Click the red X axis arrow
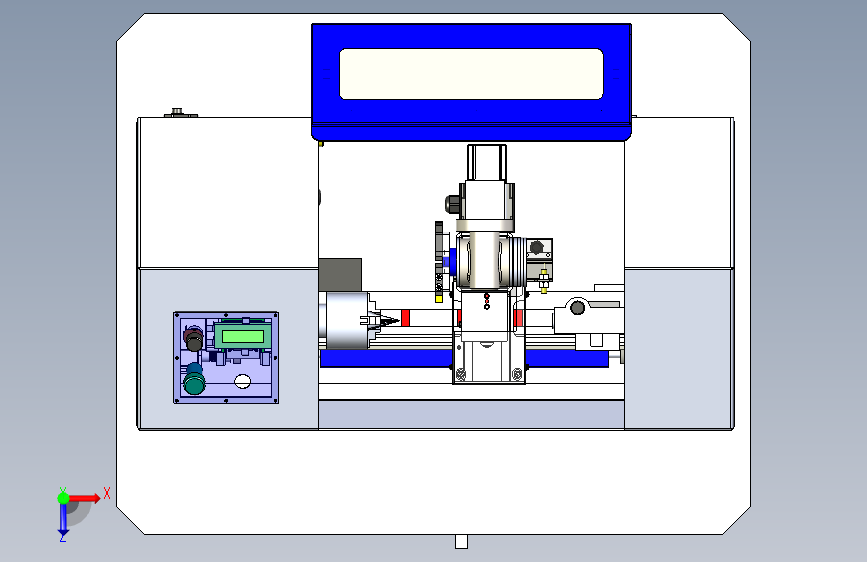Image resolution: width=867 pixels, height=562 pixels. 86,498
